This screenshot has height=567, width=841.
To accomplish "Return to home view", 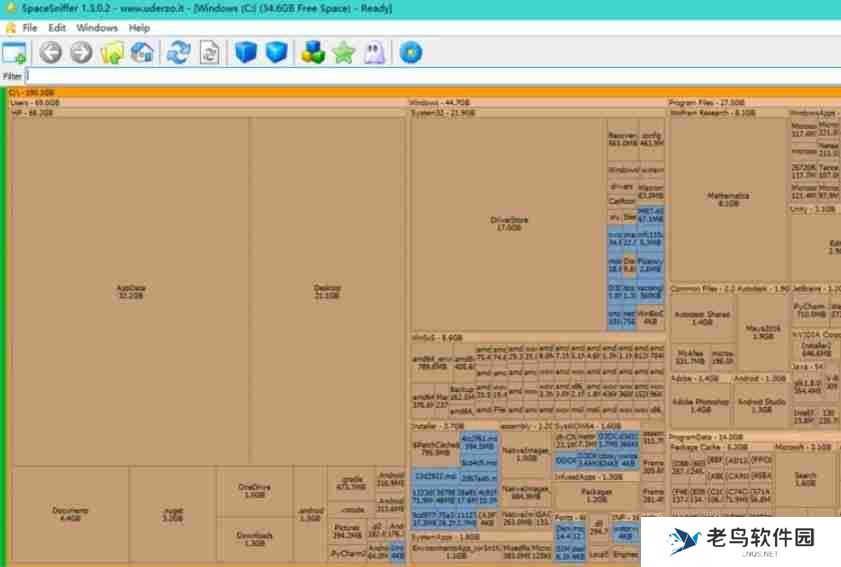I will point(143,53).
